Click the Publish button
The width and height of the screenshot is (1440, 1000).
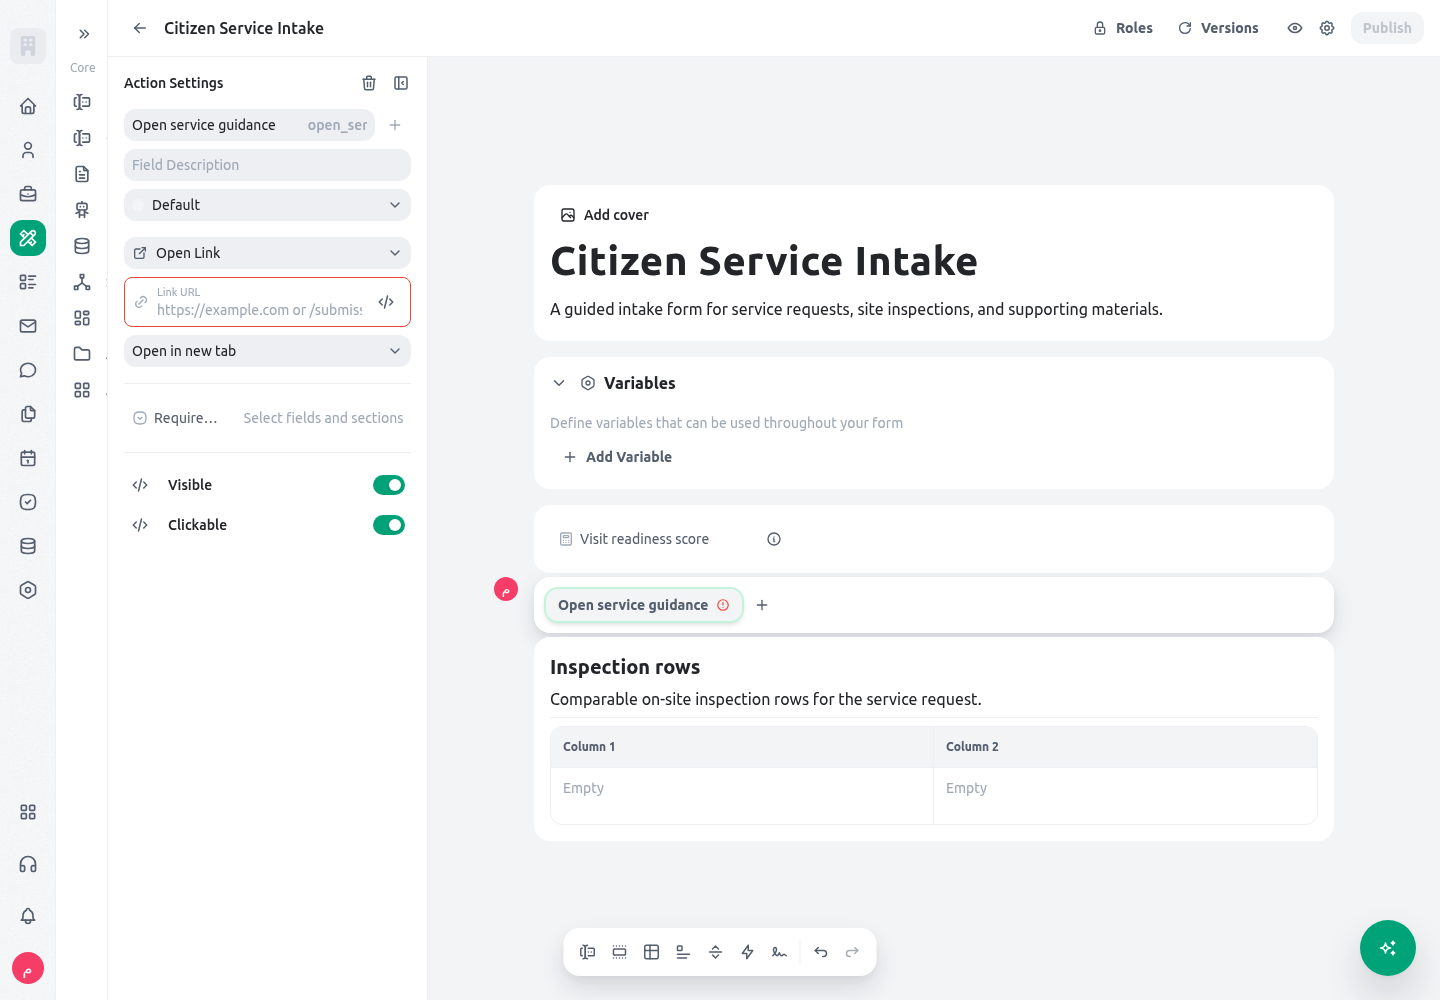(1387, 28)
